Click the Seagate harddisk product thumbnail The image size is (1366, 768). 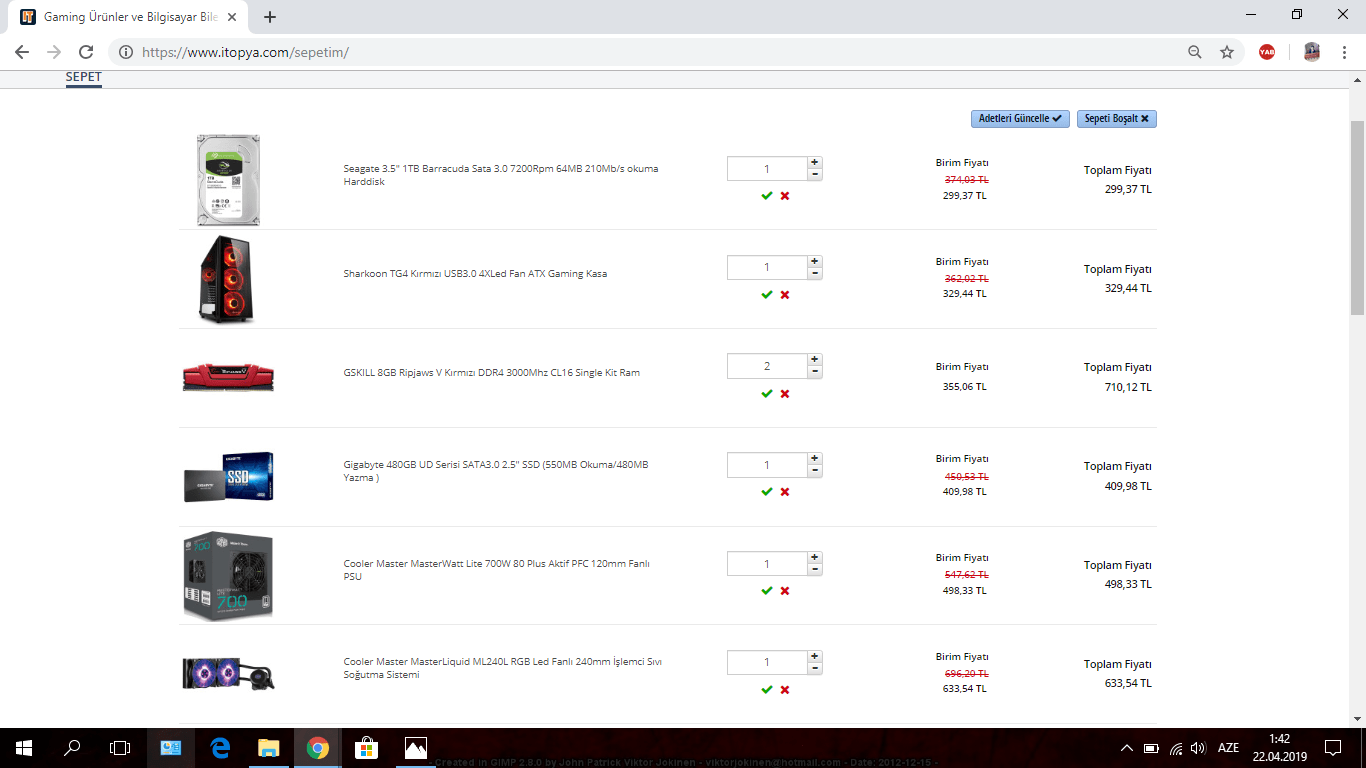pos(228,180)
